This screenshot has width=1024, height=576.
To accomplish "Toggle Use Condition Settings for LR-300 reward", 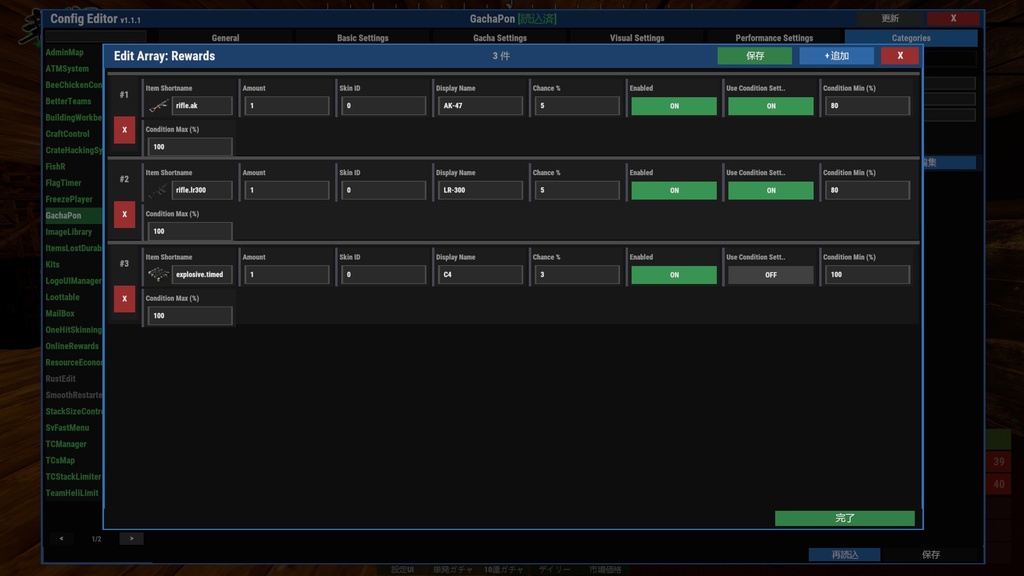I will pyautogui.click(x=773, y=189).
